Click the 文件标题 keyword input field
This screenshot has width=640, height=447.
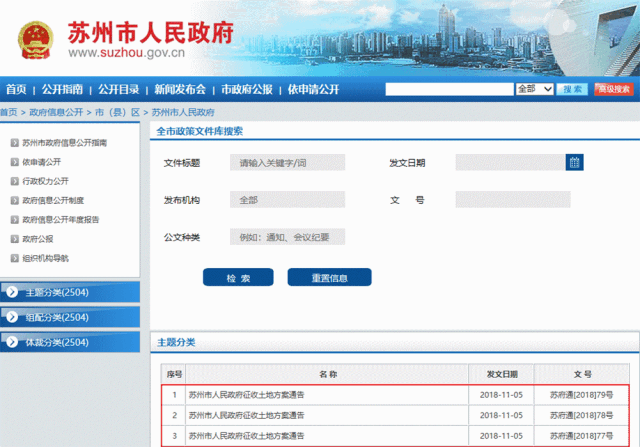coord(287,162)
